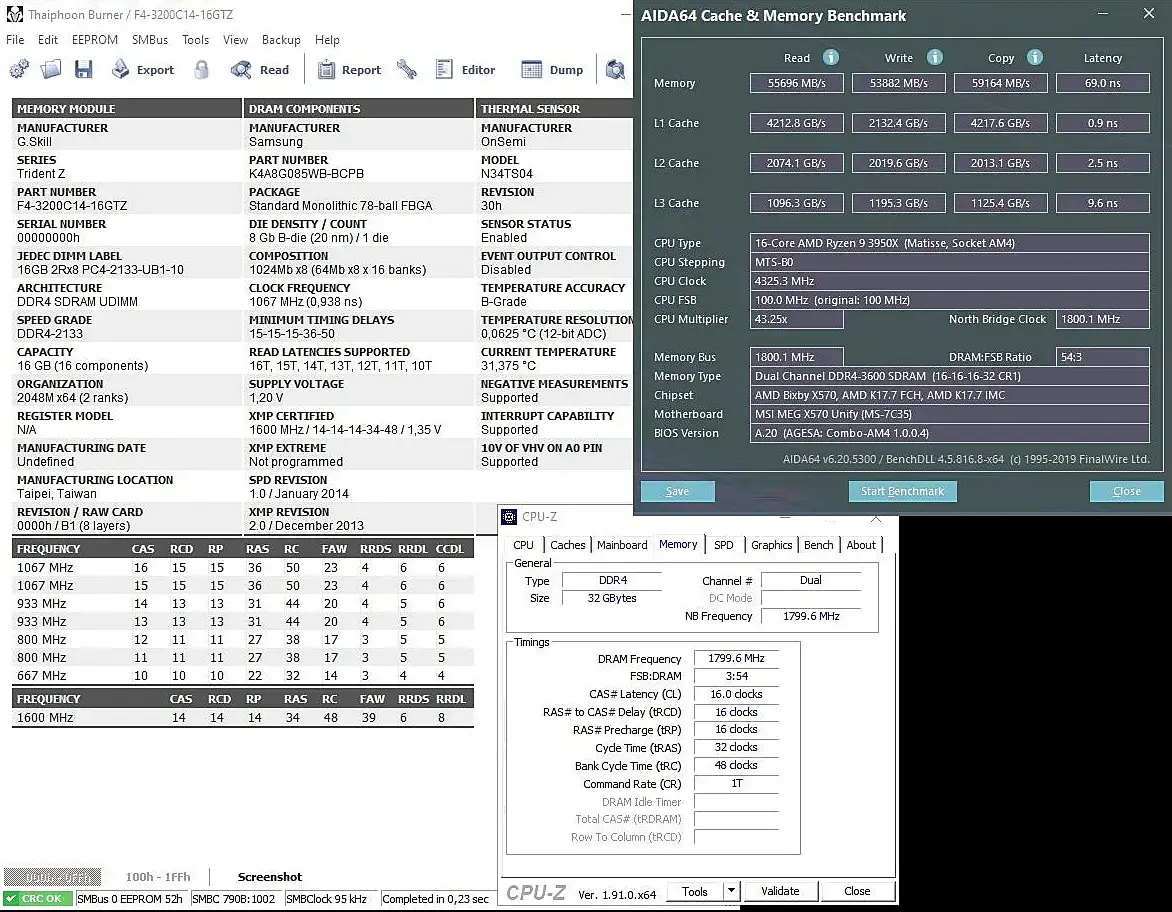Click the Tools button in CPU-Z
The image size is (1172, 912).
tap(694, 891)
